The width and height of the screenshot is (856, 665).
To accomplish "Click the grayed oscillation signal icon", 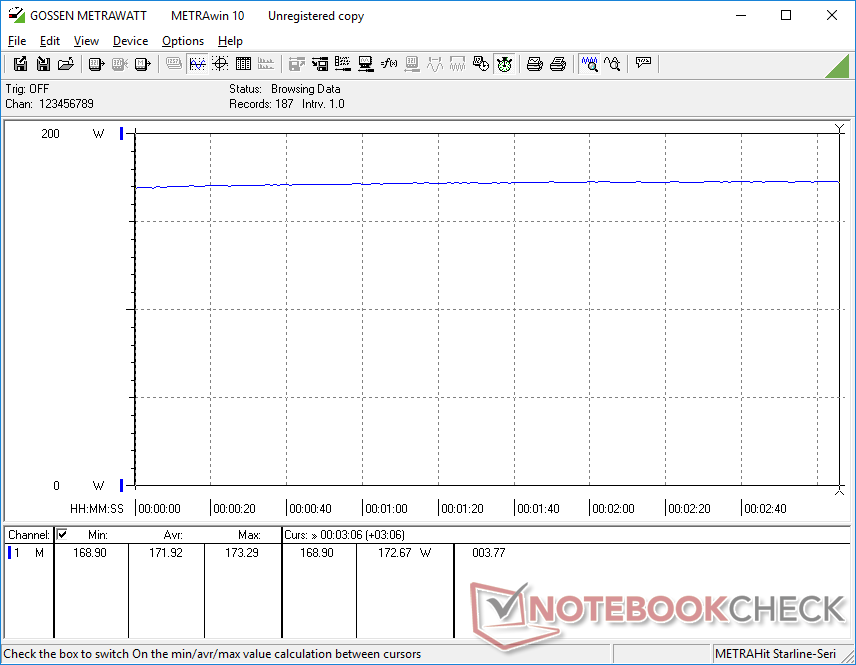I will (x=457, y=64).
